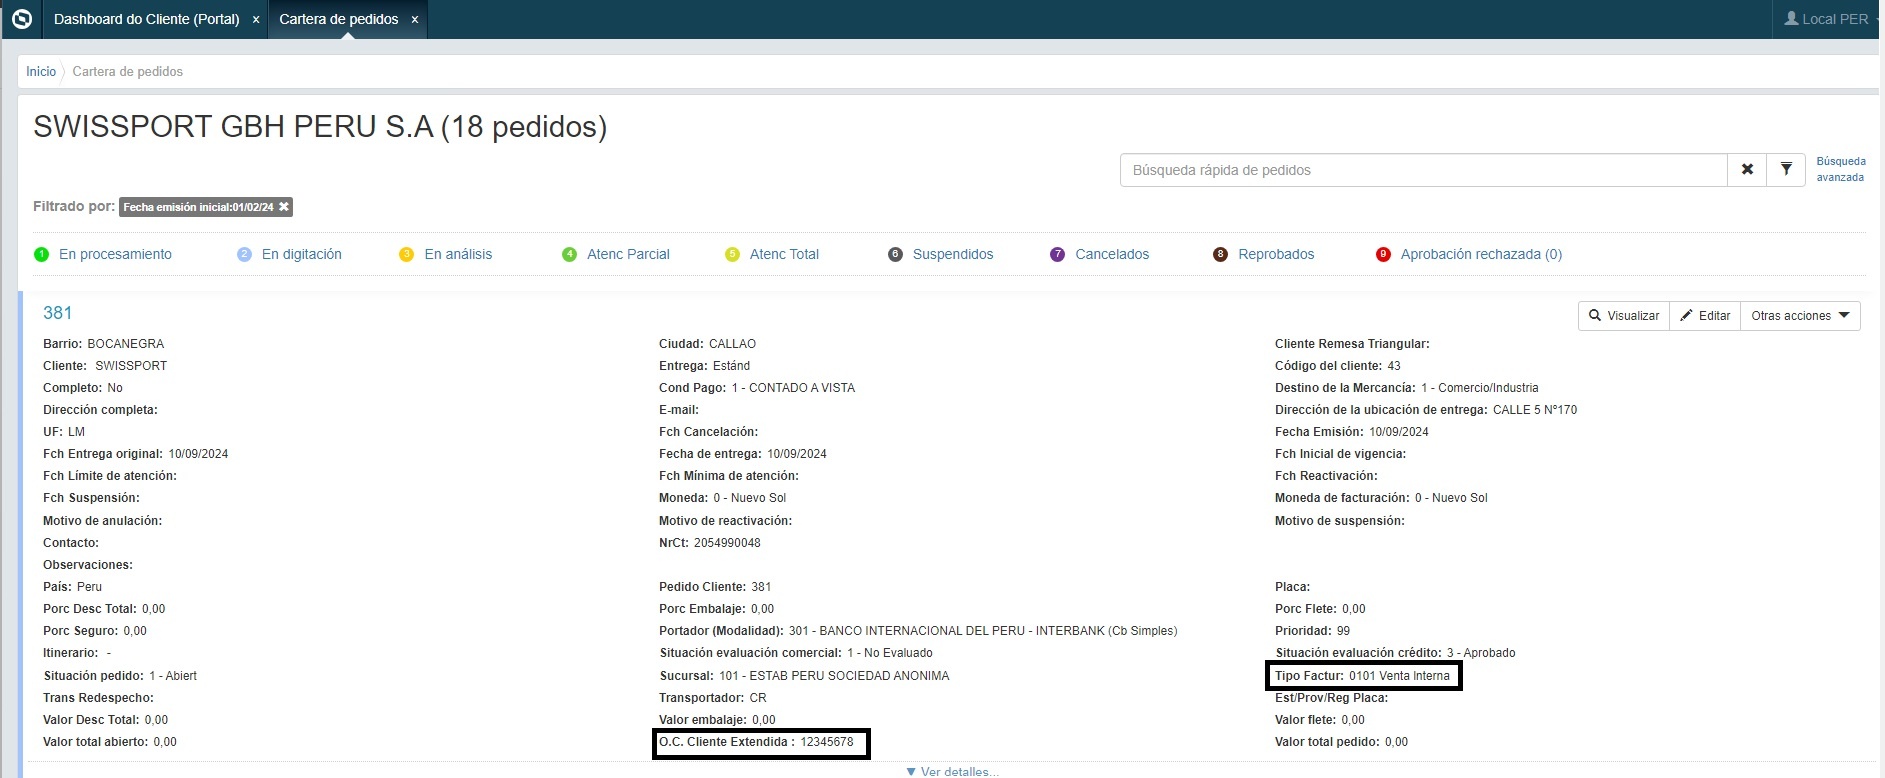Click O.C. Cliente Extendida value 12345678
The image size is (1885, 778).
coord(827,742)
